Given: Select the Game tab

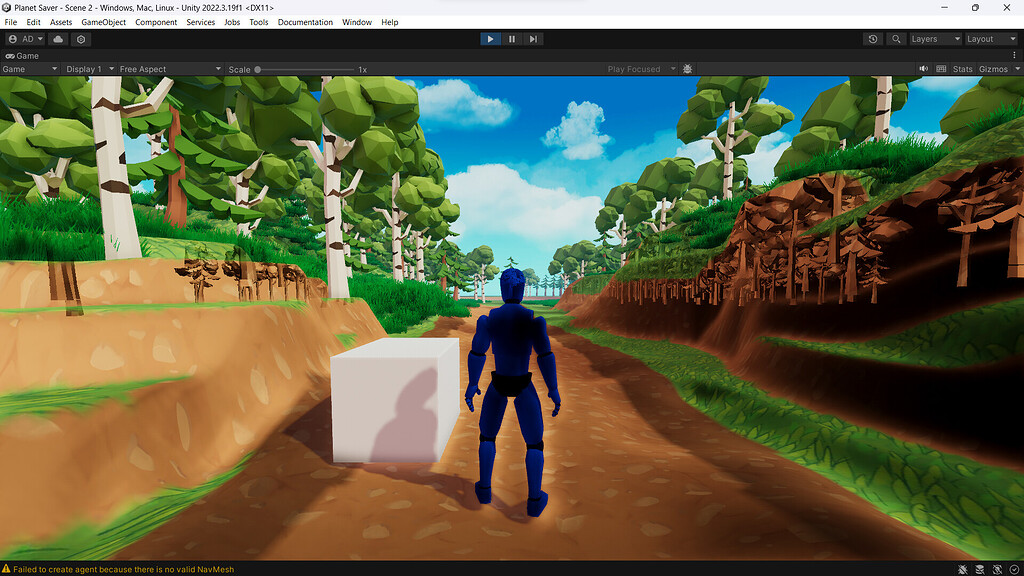Looking at the screenshot, I should pos(26,56).
